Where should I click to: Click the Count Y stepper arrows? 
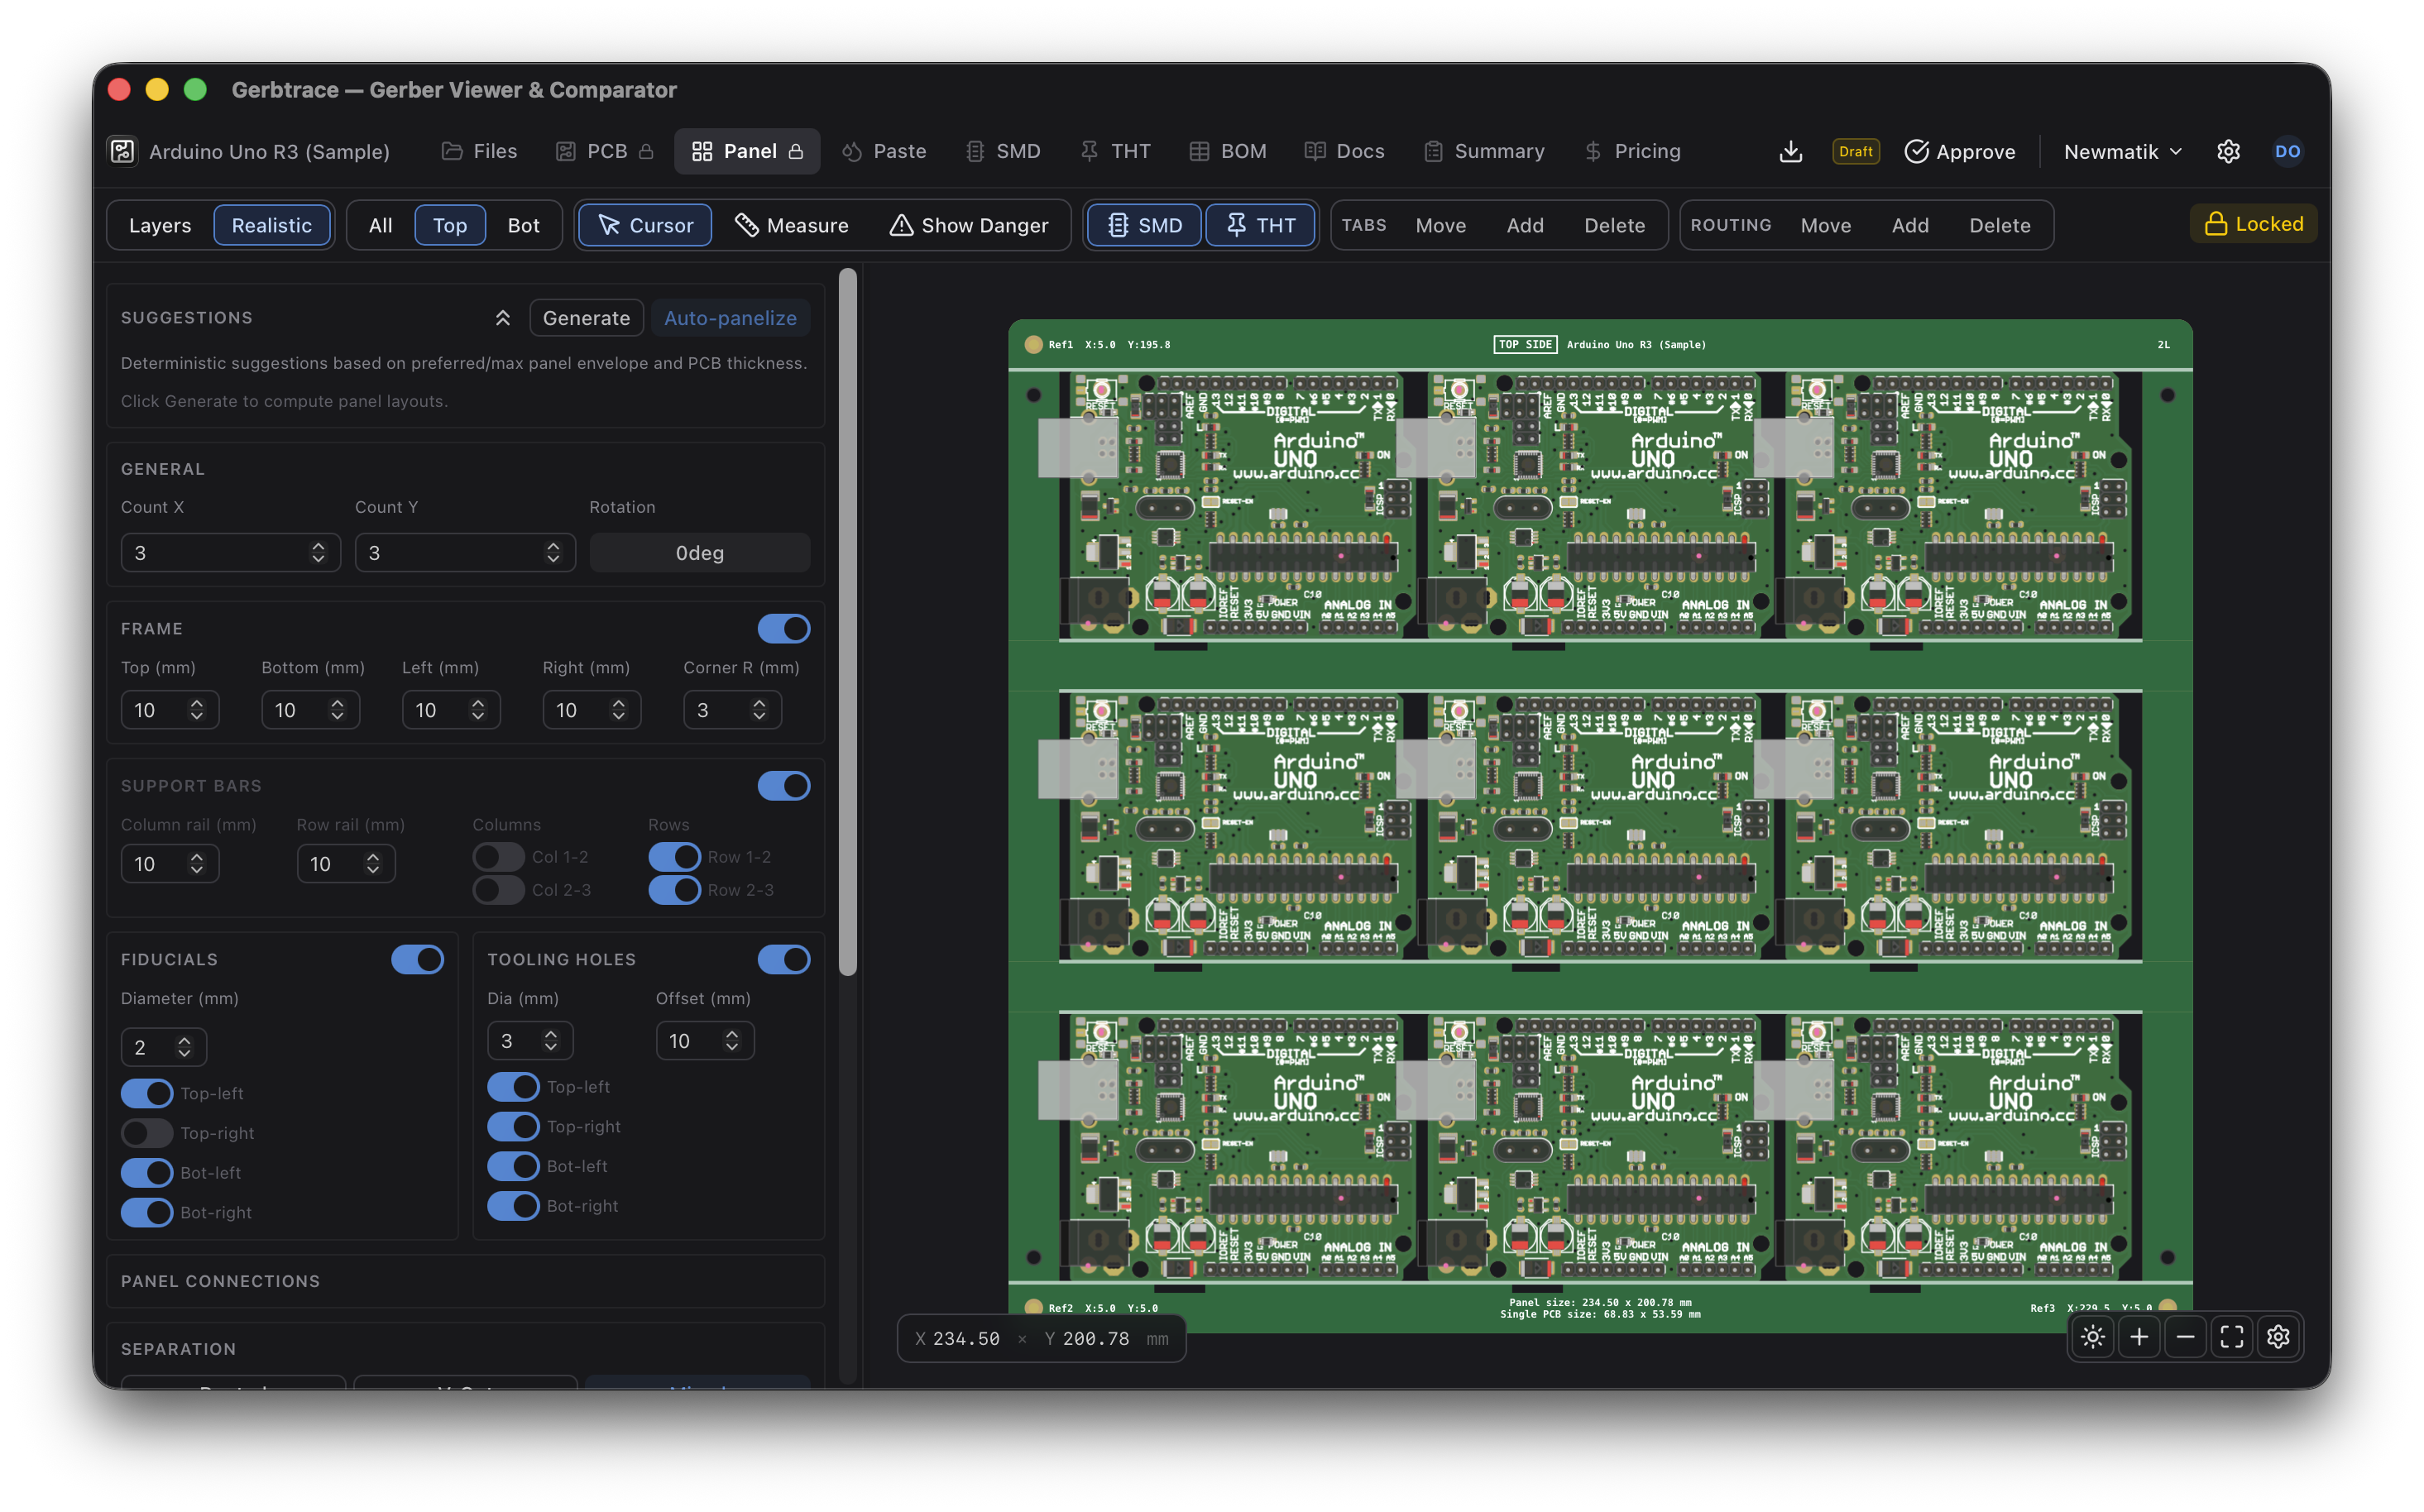coord(553,553)
